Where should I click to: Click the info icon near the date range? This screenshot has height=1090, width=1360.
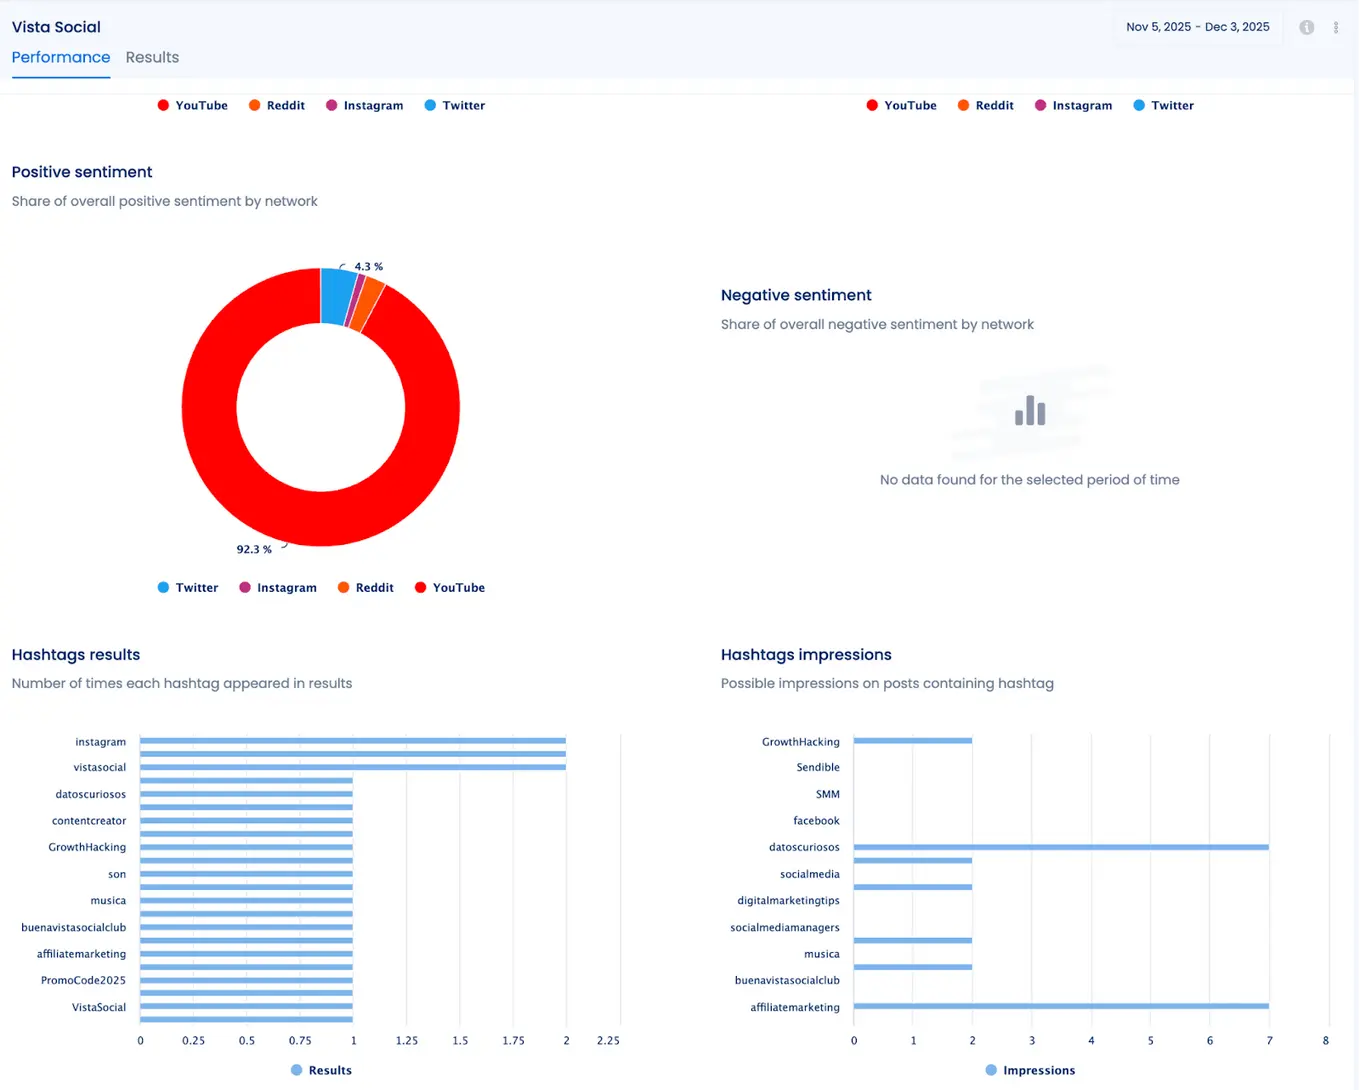(x=1306, y=27)
